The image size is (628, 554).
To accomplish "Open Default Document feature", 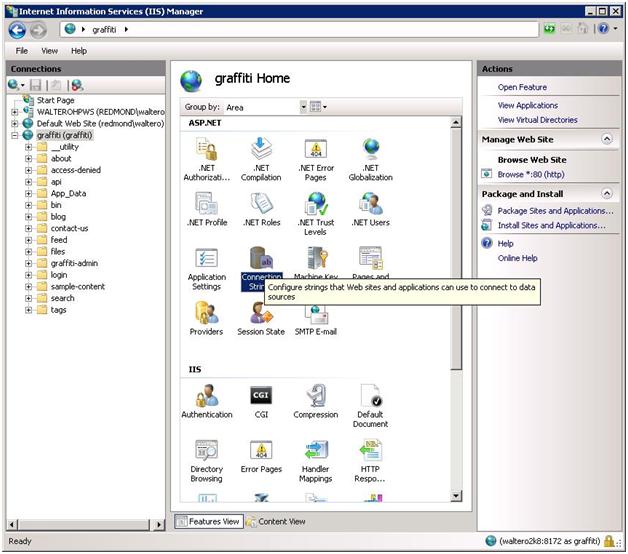I will click(370, 406).
